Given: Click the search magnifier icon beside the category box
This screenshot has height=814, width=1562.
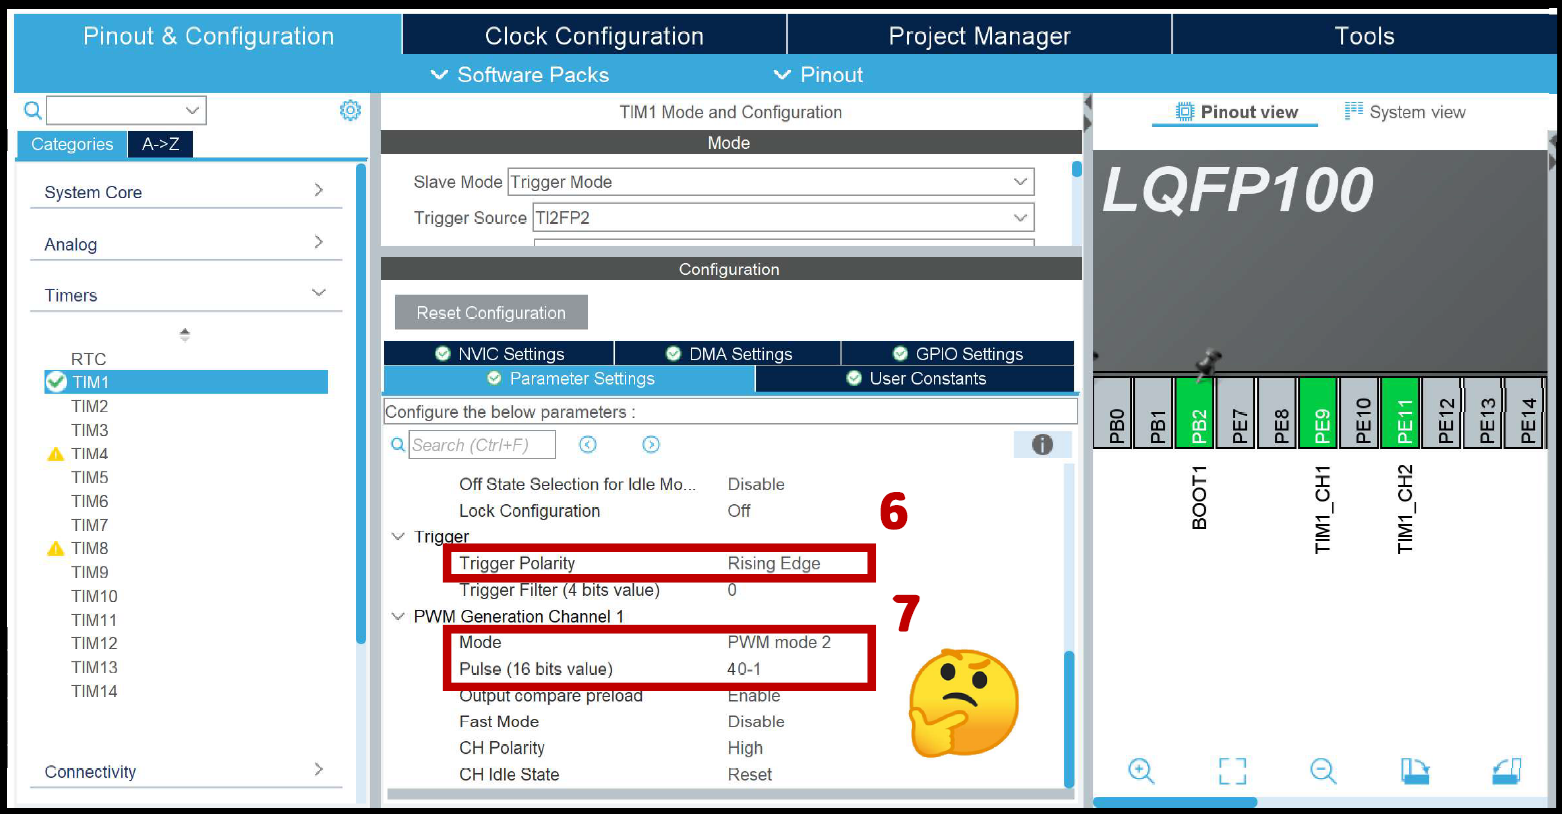Looking at the screenshot, I should [33, 110].
